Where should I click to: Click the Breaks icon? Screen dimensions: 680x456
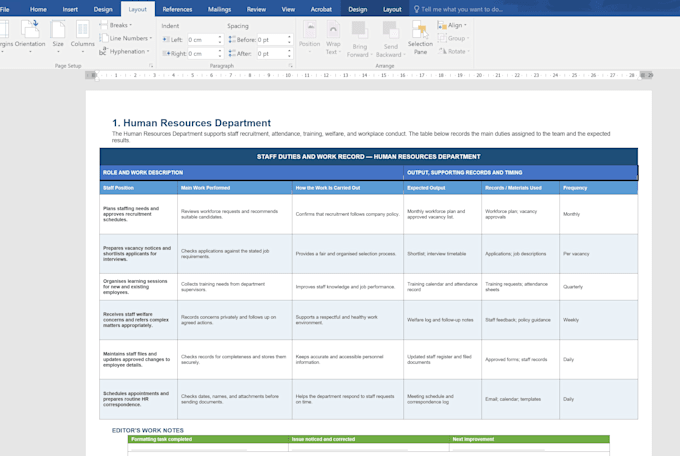coord(104,25)
